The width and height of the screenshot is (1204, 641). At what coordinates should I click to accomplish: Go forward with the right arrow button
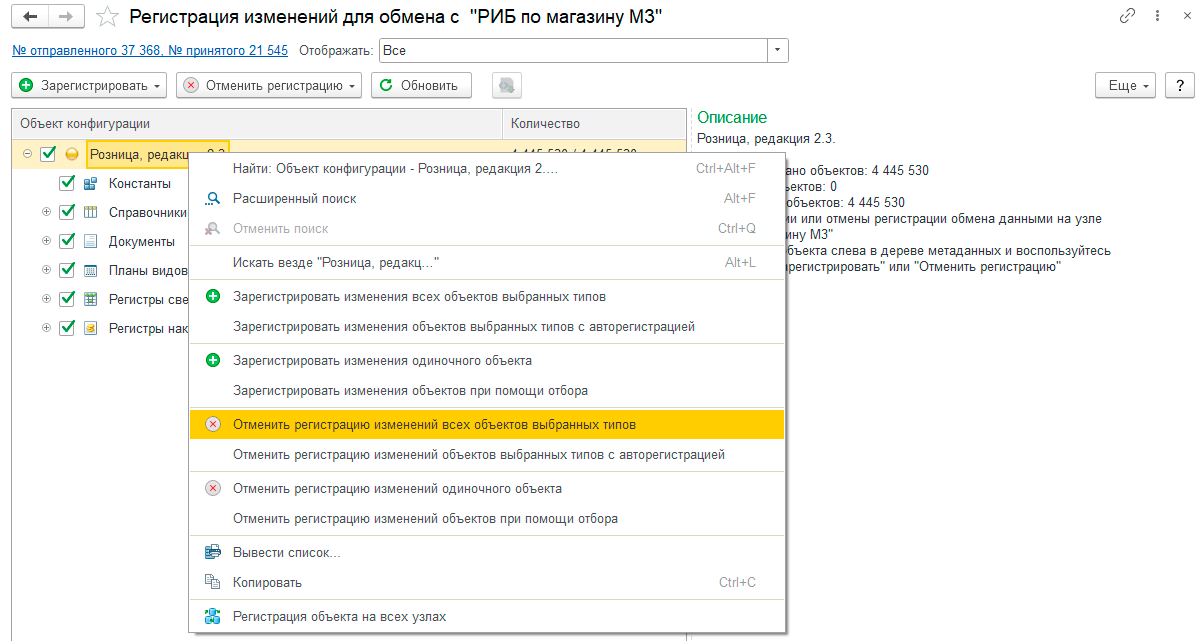(x=67, y=16)
